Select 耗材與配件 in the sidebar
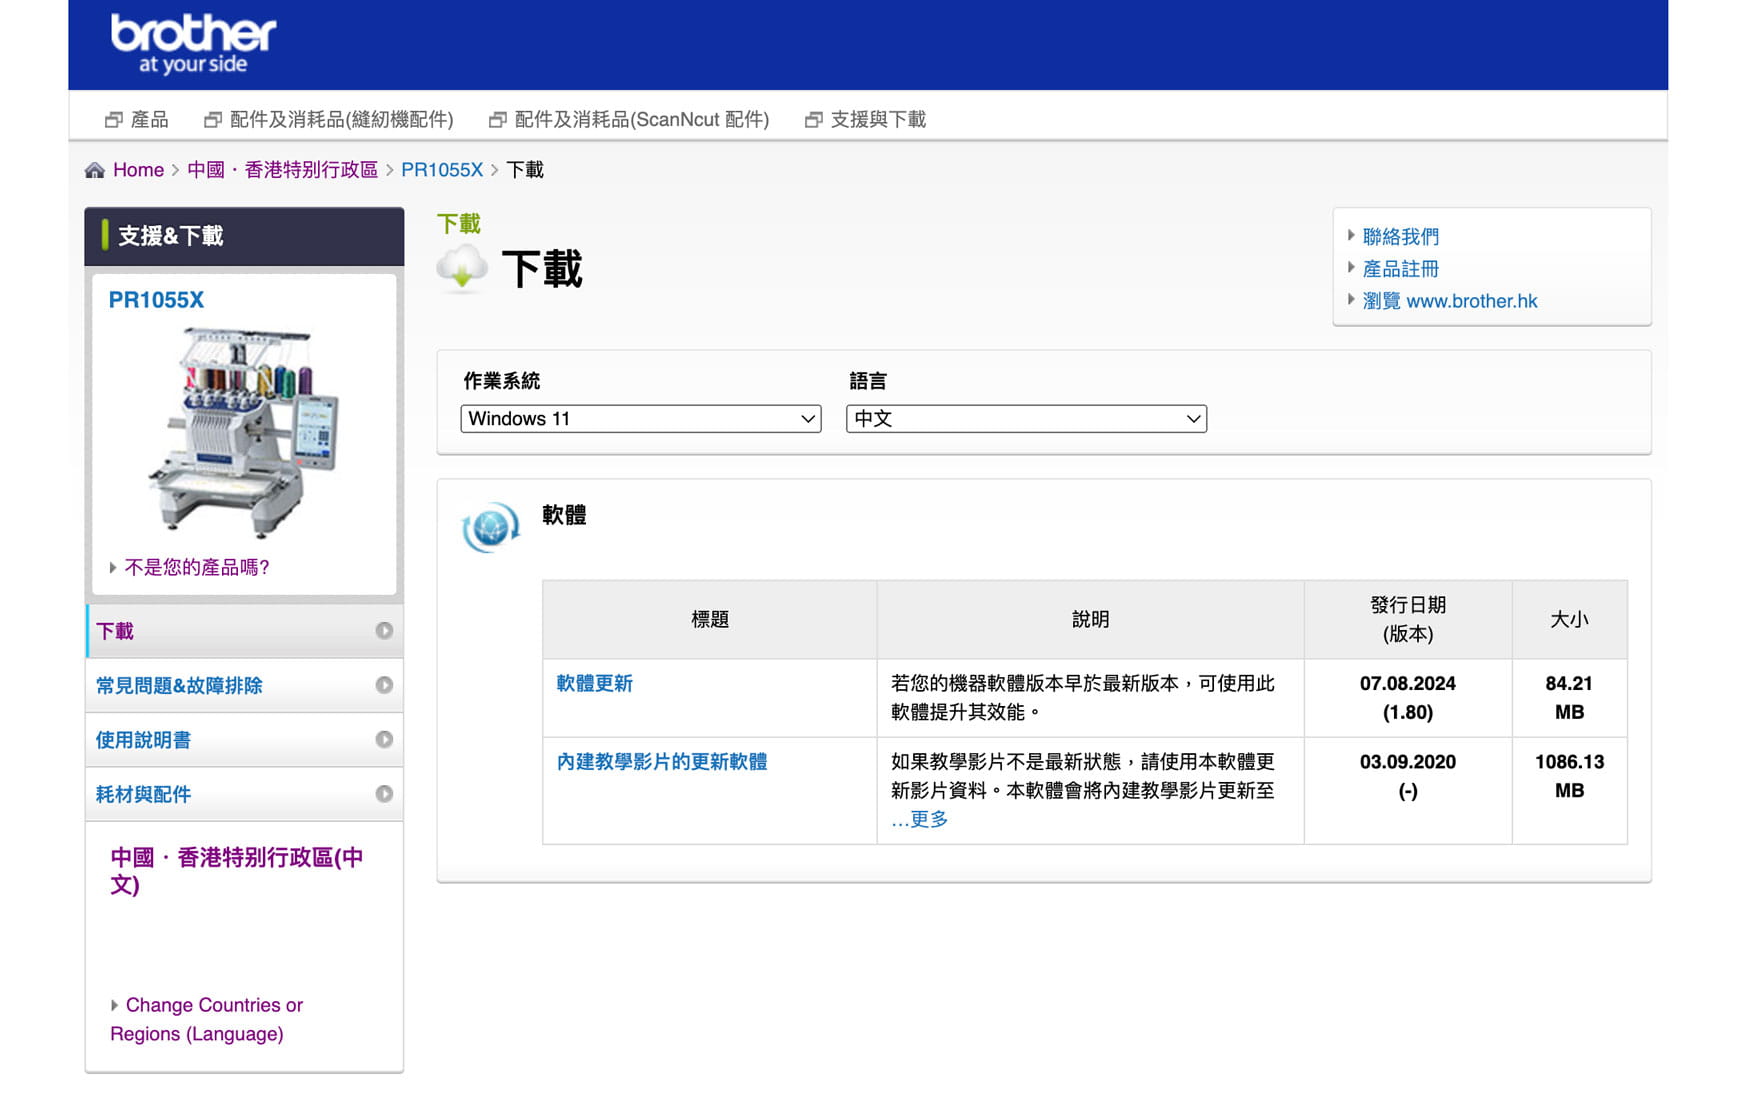Viewport: 1760px width, 1120px height. tap(245, 795)
